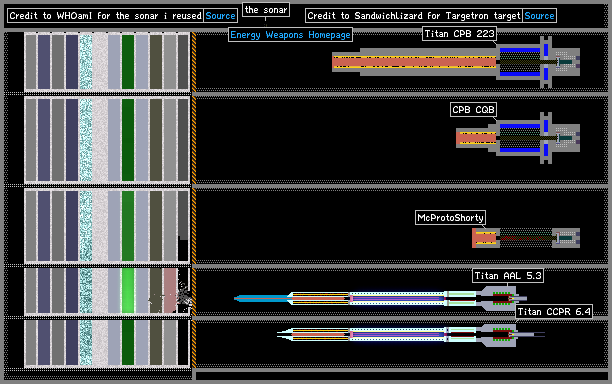Screen dimensions: 612x384
Task: Click the teal speckled column in first target
Action: tap(86, 62)
